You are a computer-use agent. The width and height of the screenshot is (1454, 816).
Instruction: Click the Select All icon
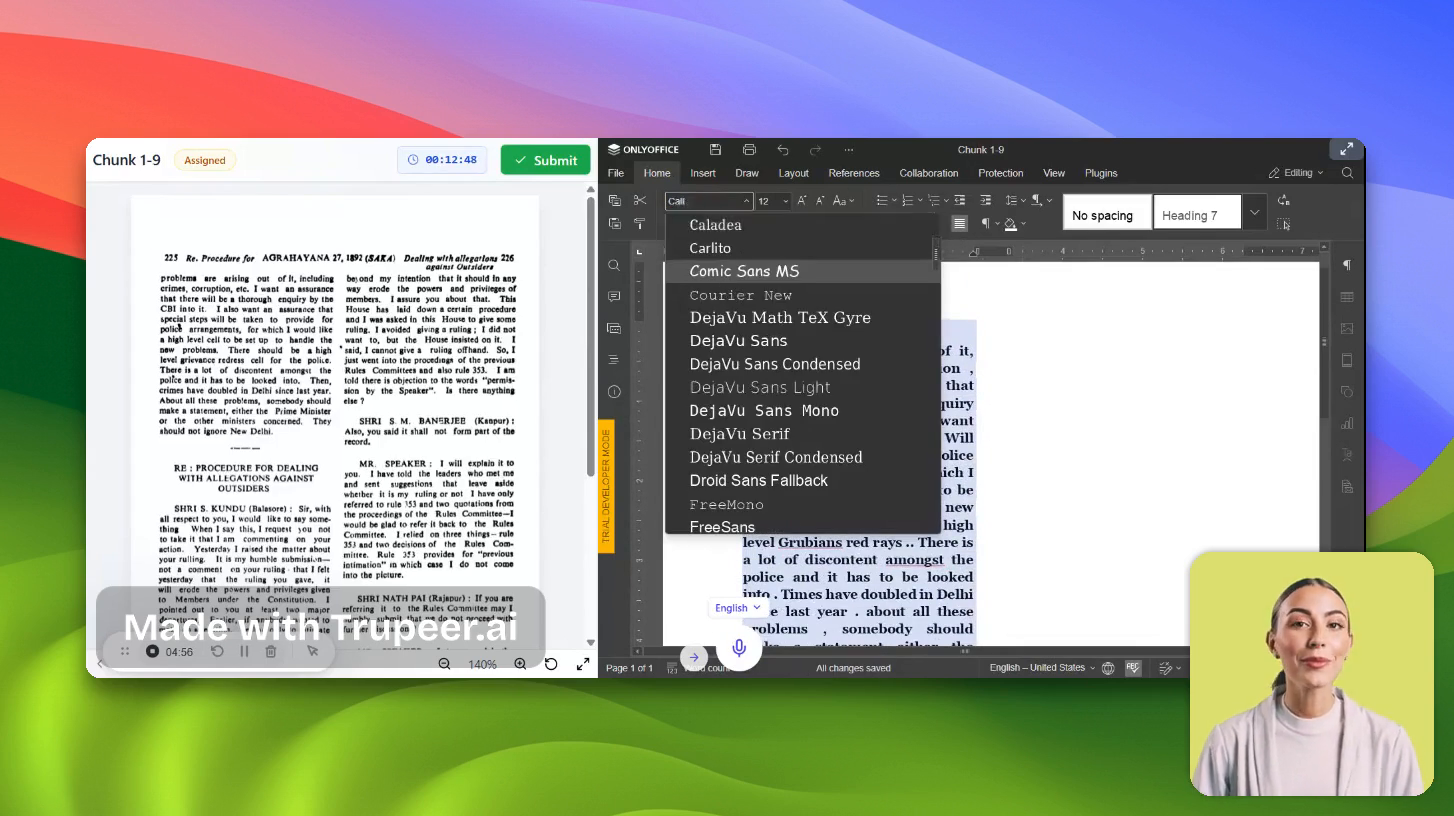1284,224
